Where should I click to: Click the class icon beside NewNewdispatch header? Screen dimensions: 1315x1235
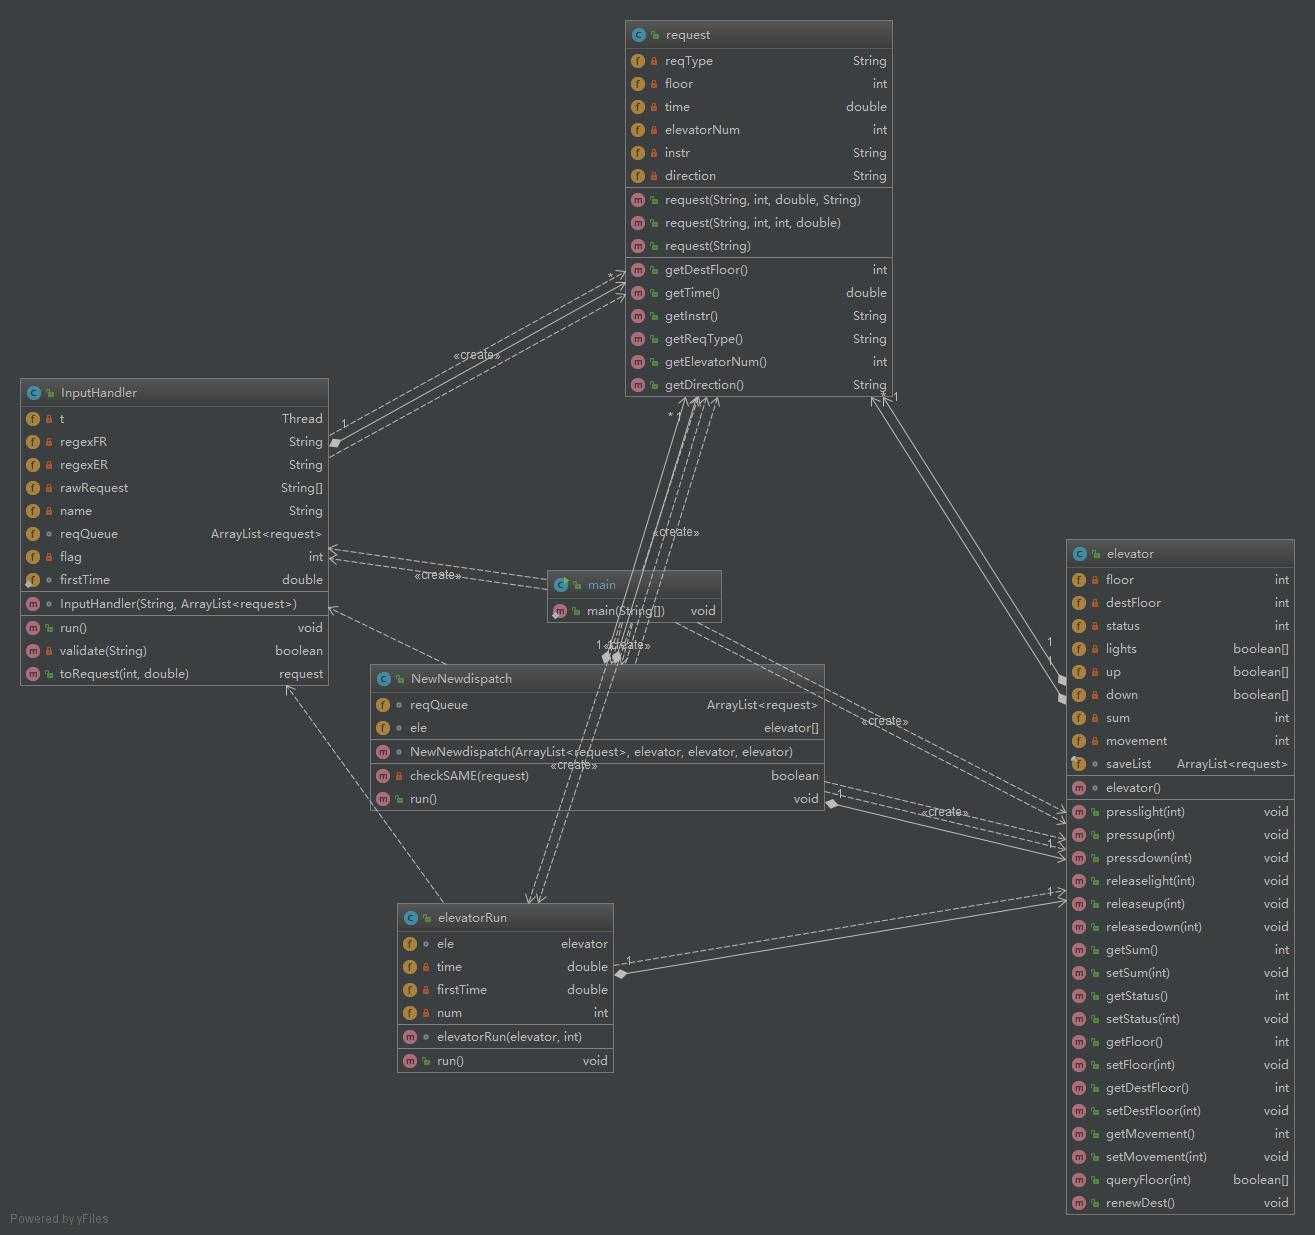coord(383,679)
